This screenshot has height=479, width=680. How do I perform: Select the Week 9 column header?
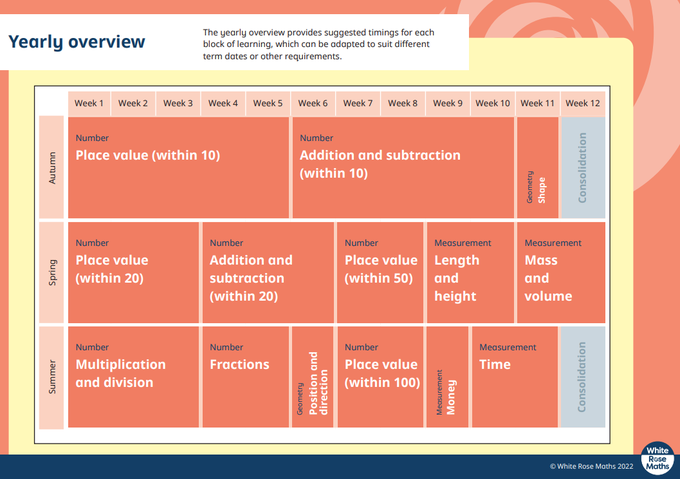click(x=448, y=103)
